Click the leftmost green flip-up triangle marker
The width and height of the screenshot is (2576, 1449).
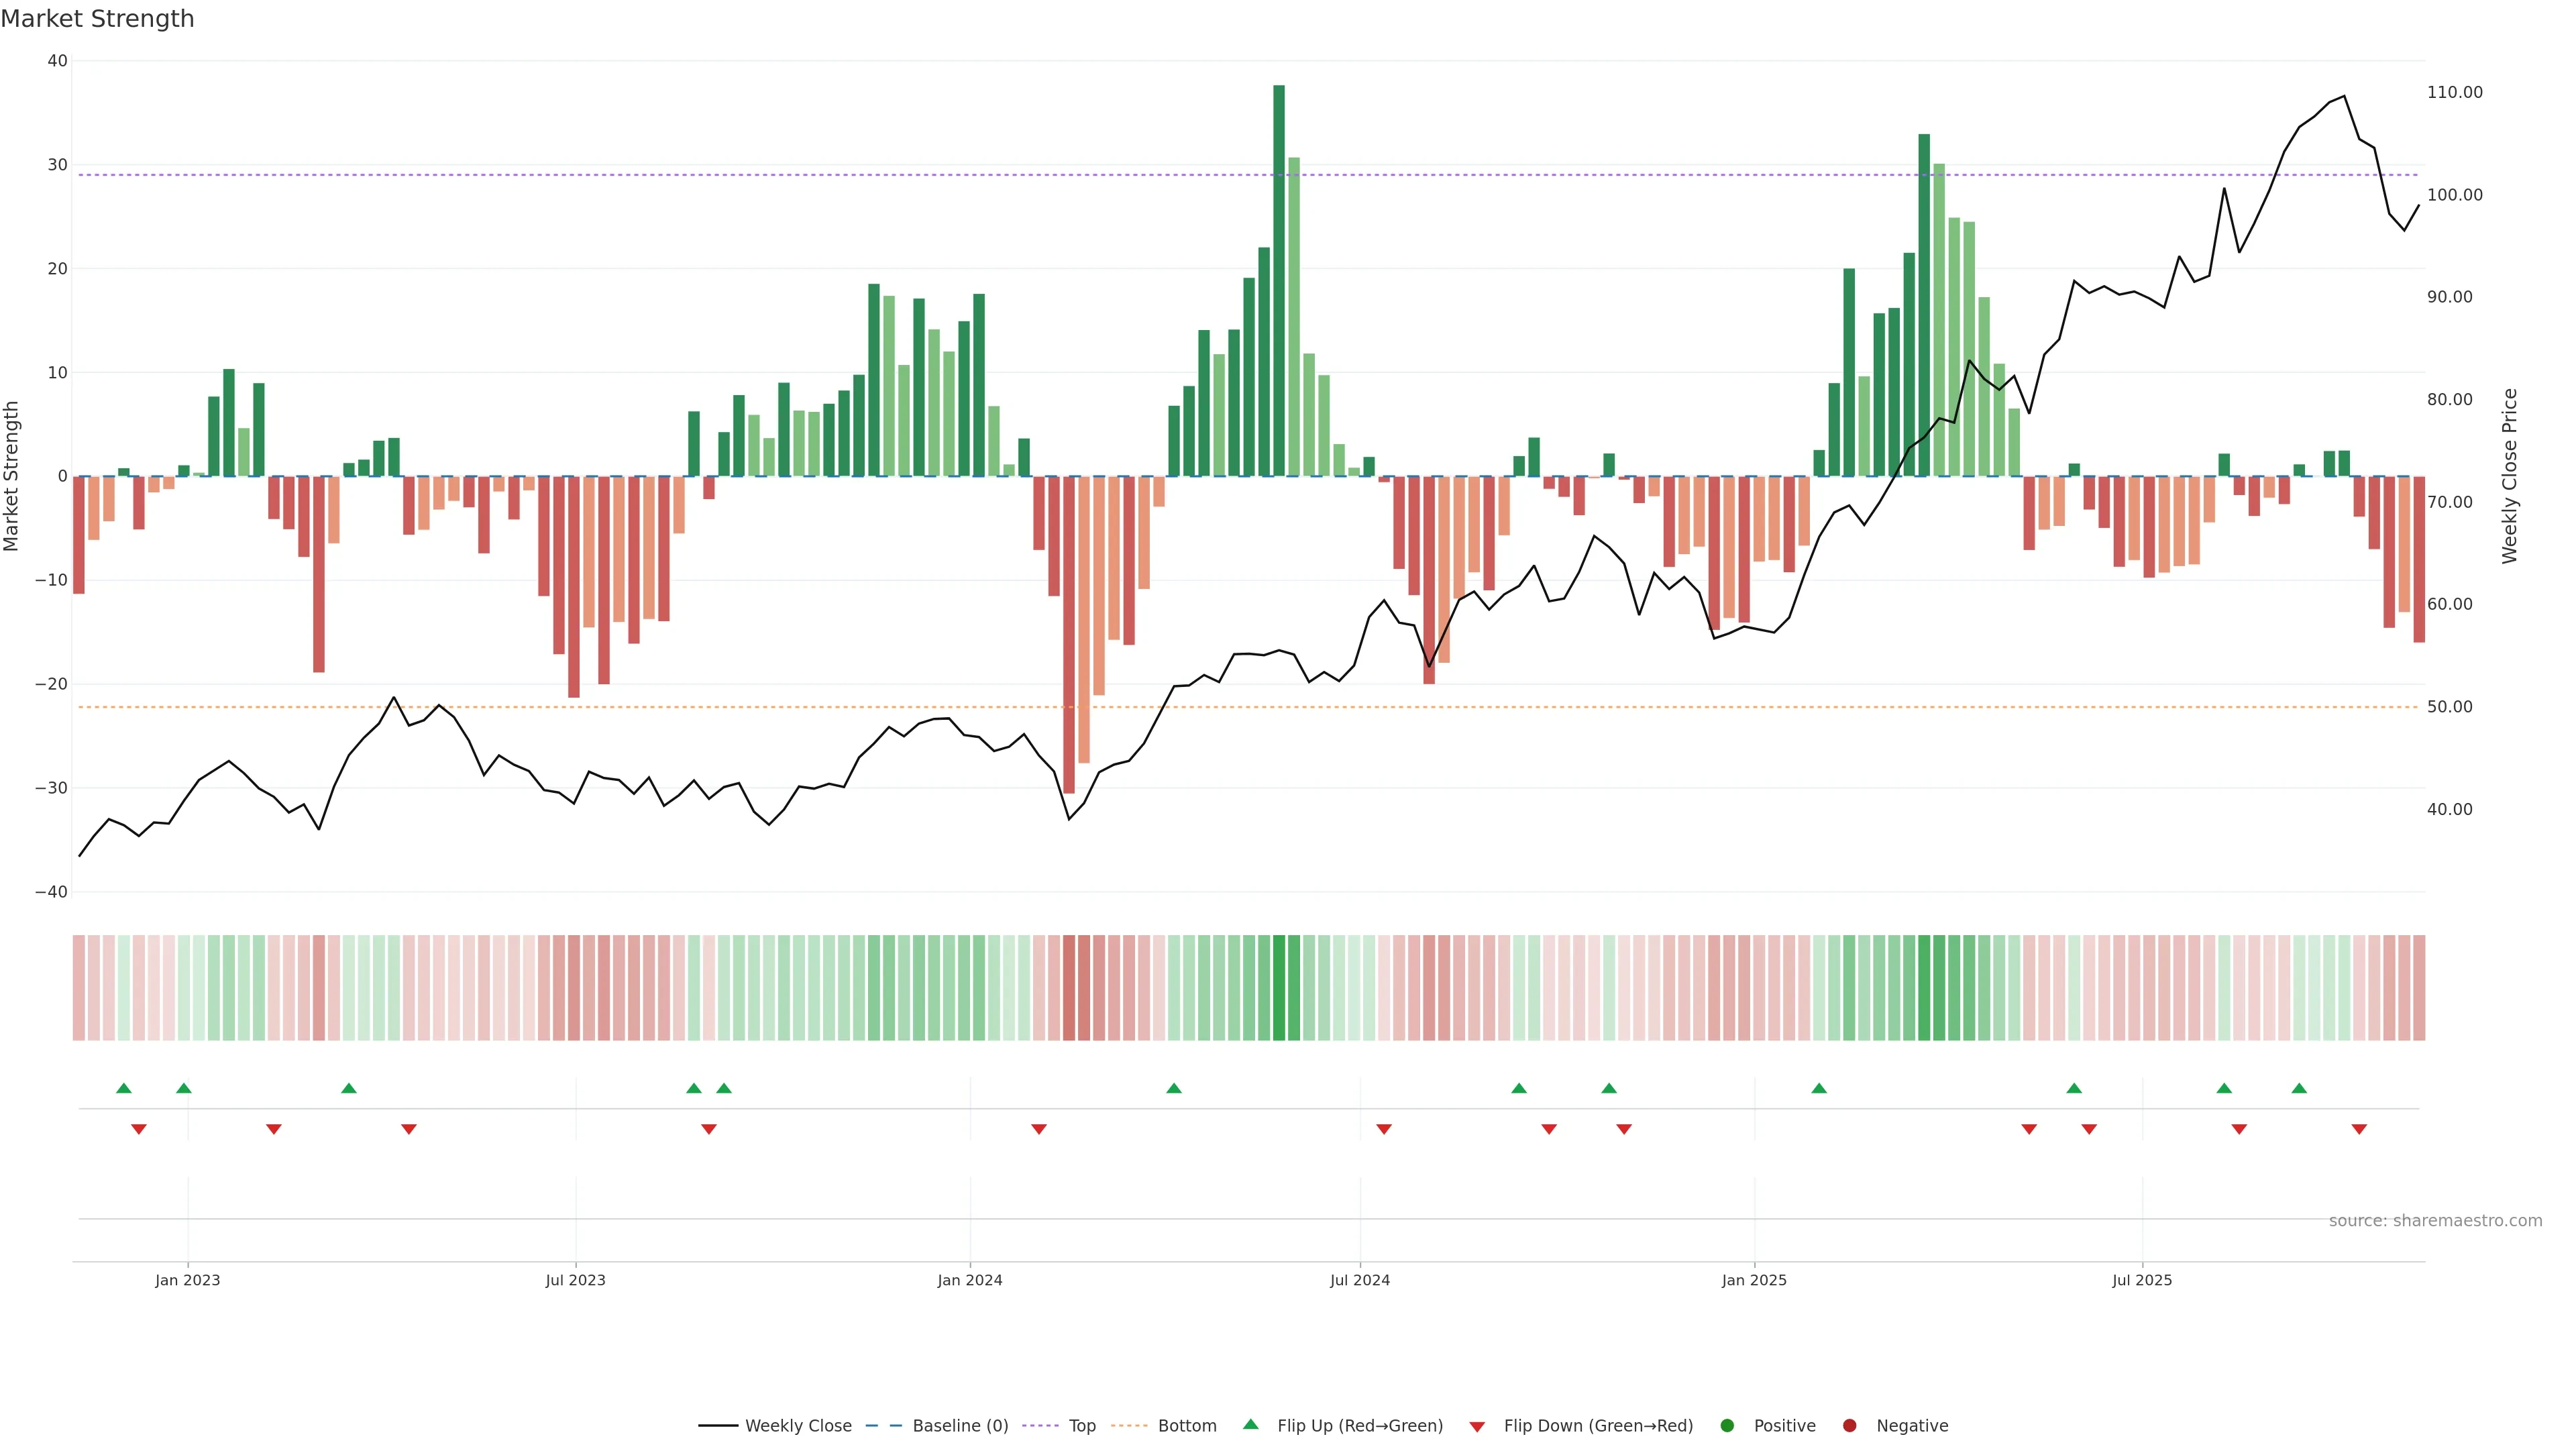[124, 1088]
